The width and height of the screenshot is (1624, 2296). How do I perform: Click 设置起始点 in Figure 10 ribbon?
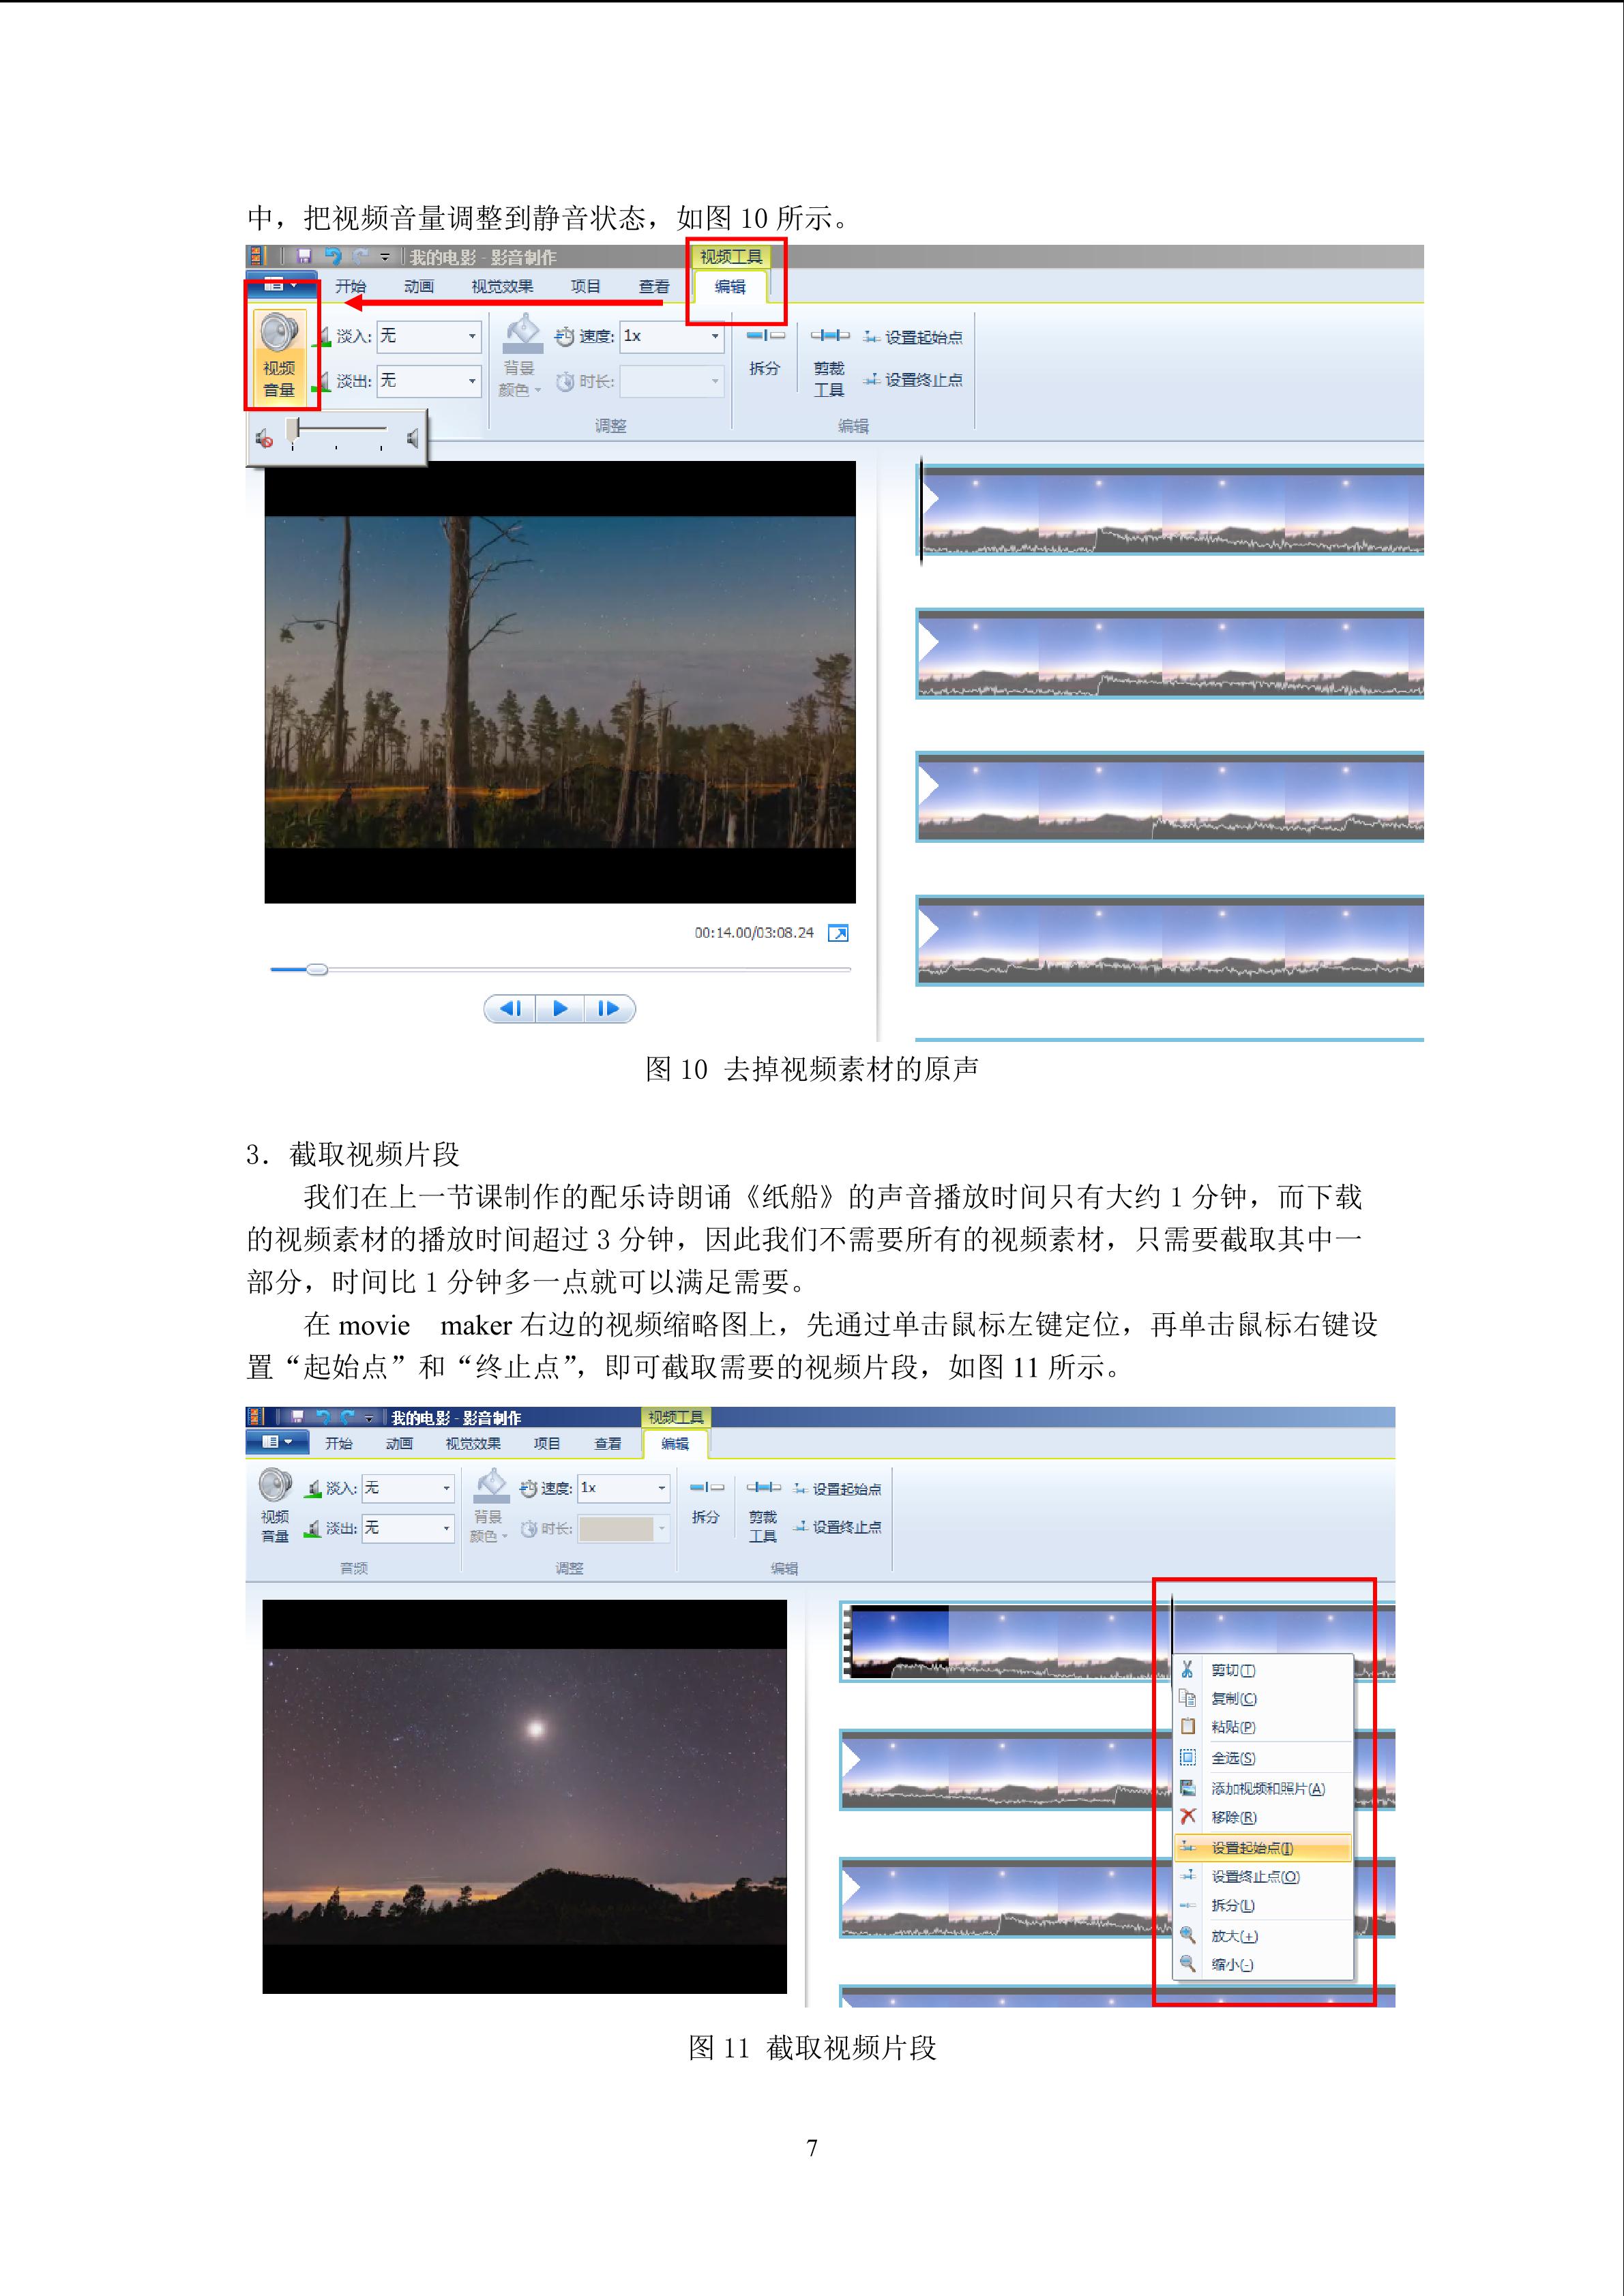[913, 338]
